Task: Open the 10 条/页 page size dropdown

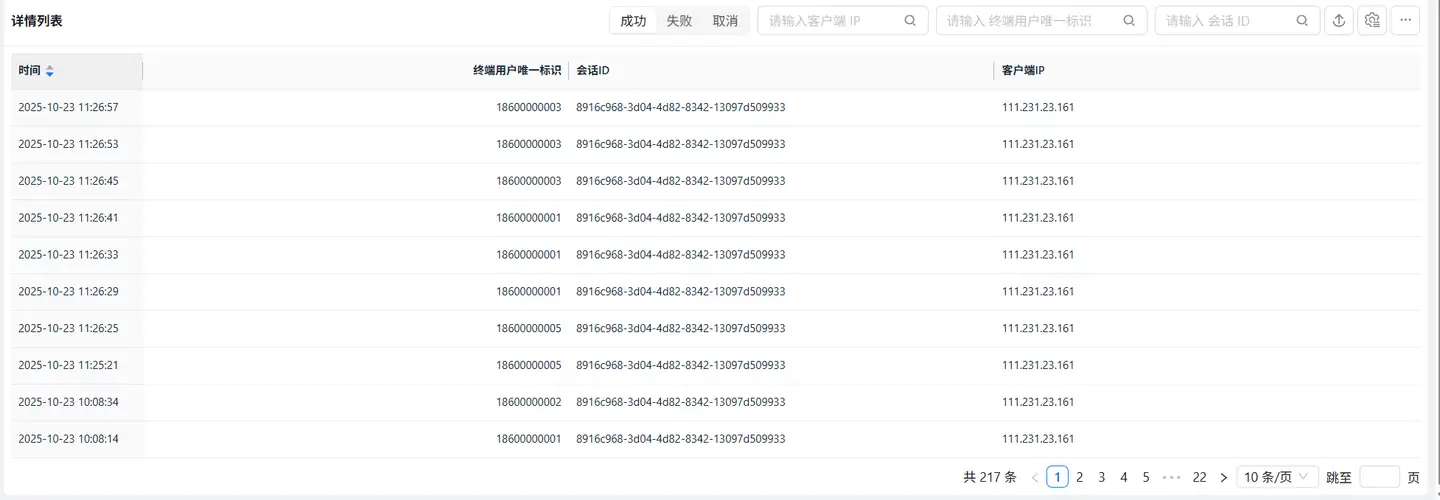Action: pos(1277,478)
